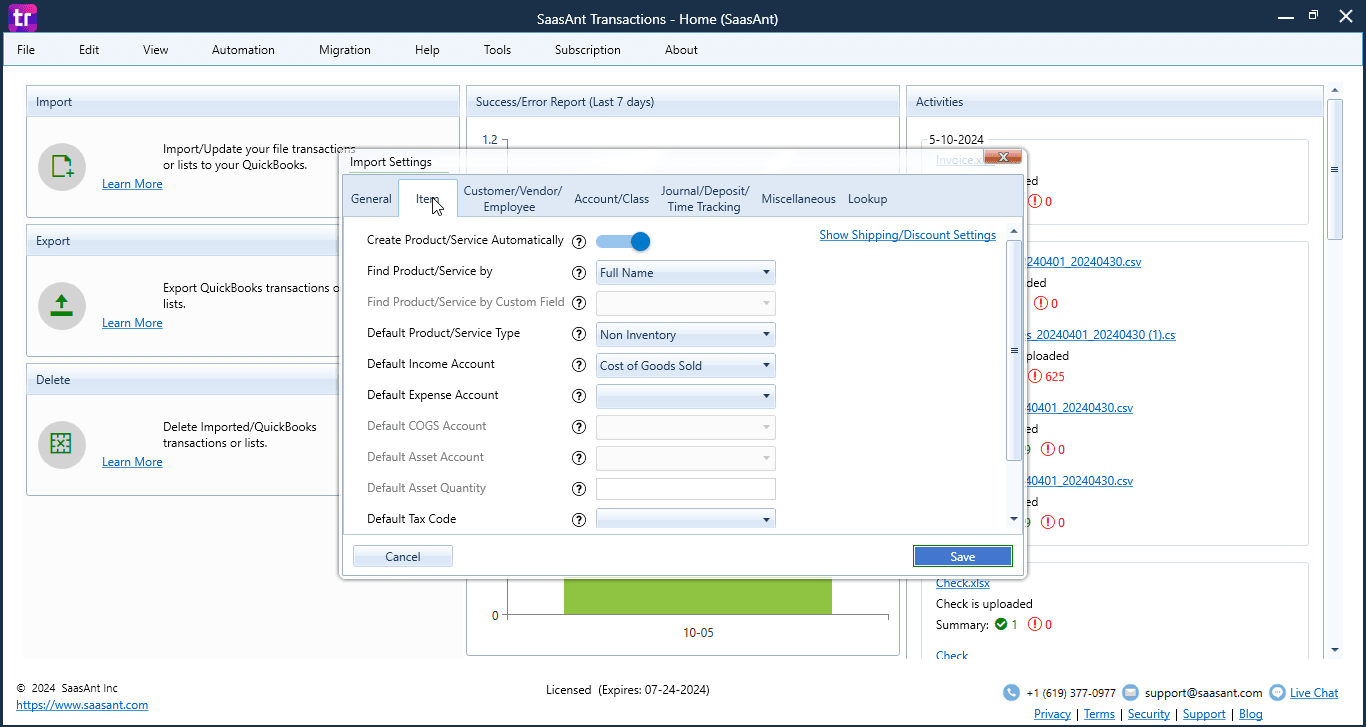The image size is (1366, 727).
Task: Open help icon for Default Asset Account
Action: pyautogui.click(x=578, y=458)
